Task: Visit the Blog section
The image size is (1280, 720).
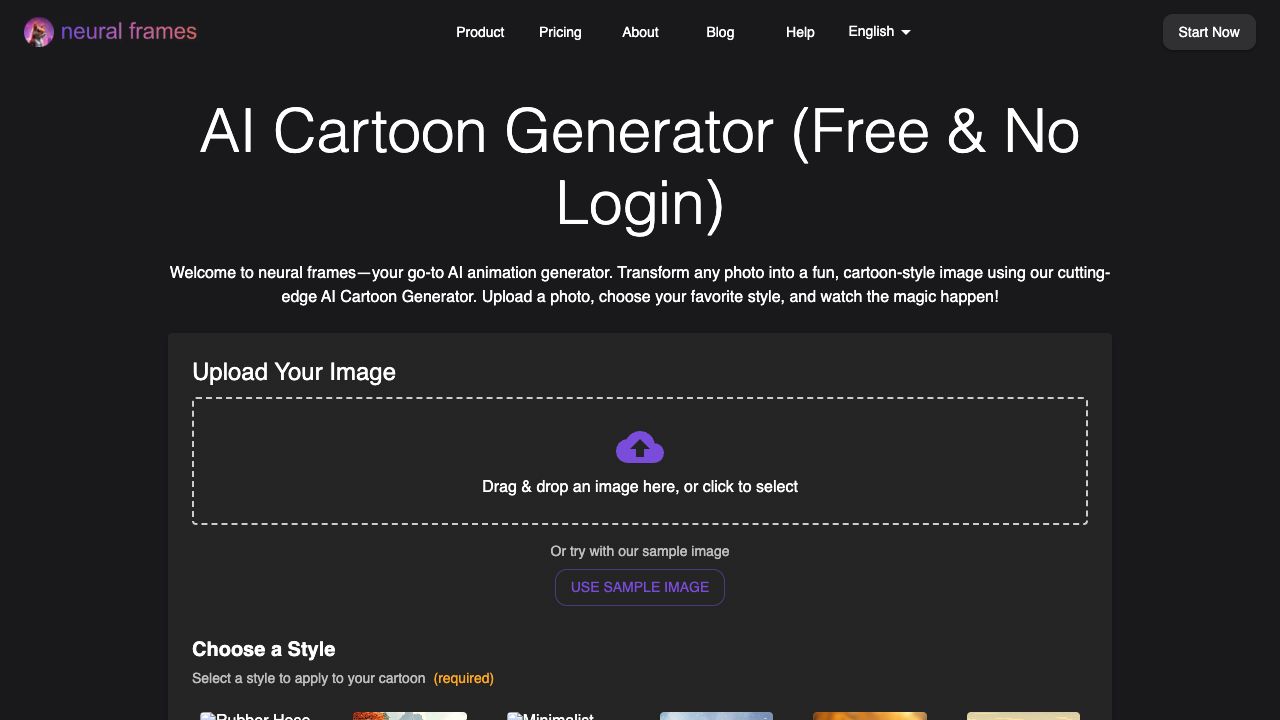Action: tap(720, 32)
